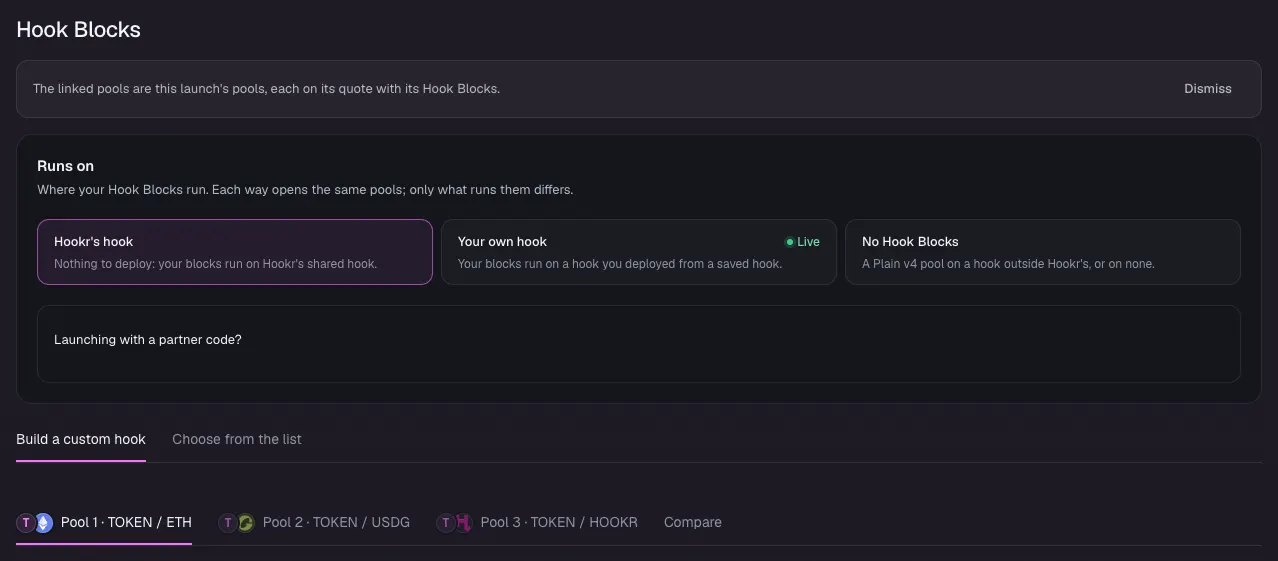Select Pool 1 TOKEN / ETH tab

[104, 522]
